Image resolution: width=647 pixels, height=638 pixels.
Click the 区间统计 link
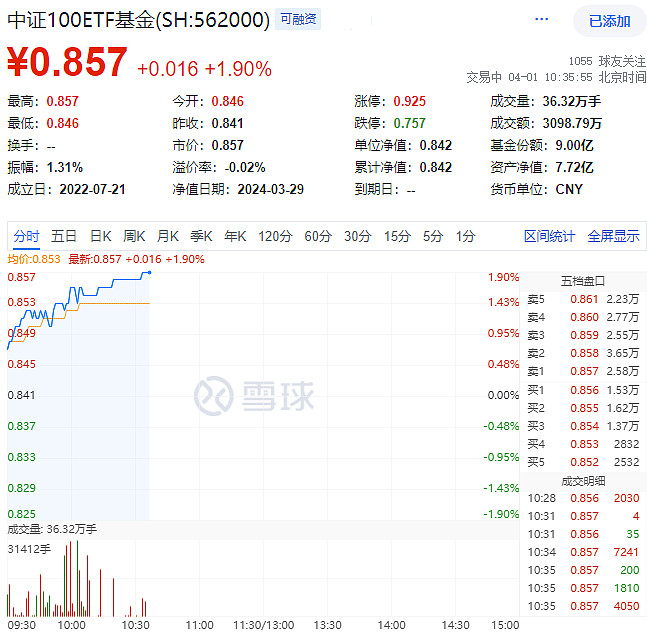tap(549, 236)
